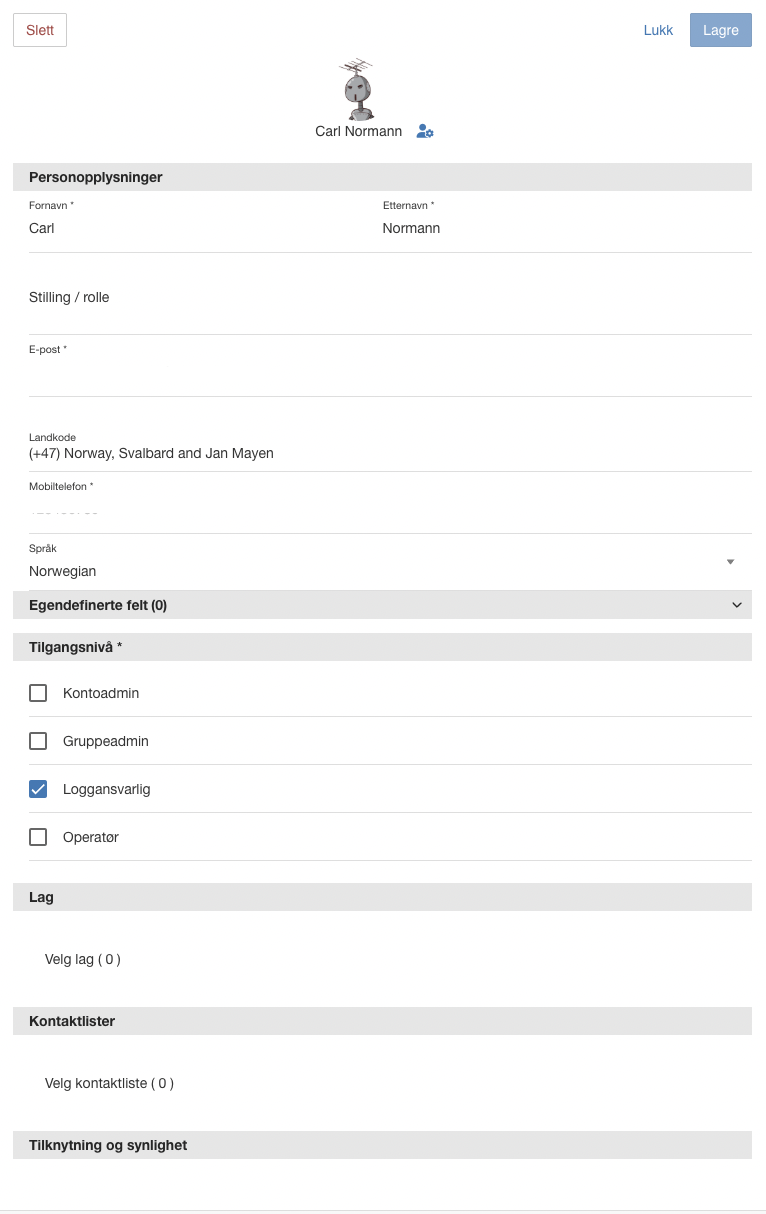Check the Operatør access level box

click(38, 837)
